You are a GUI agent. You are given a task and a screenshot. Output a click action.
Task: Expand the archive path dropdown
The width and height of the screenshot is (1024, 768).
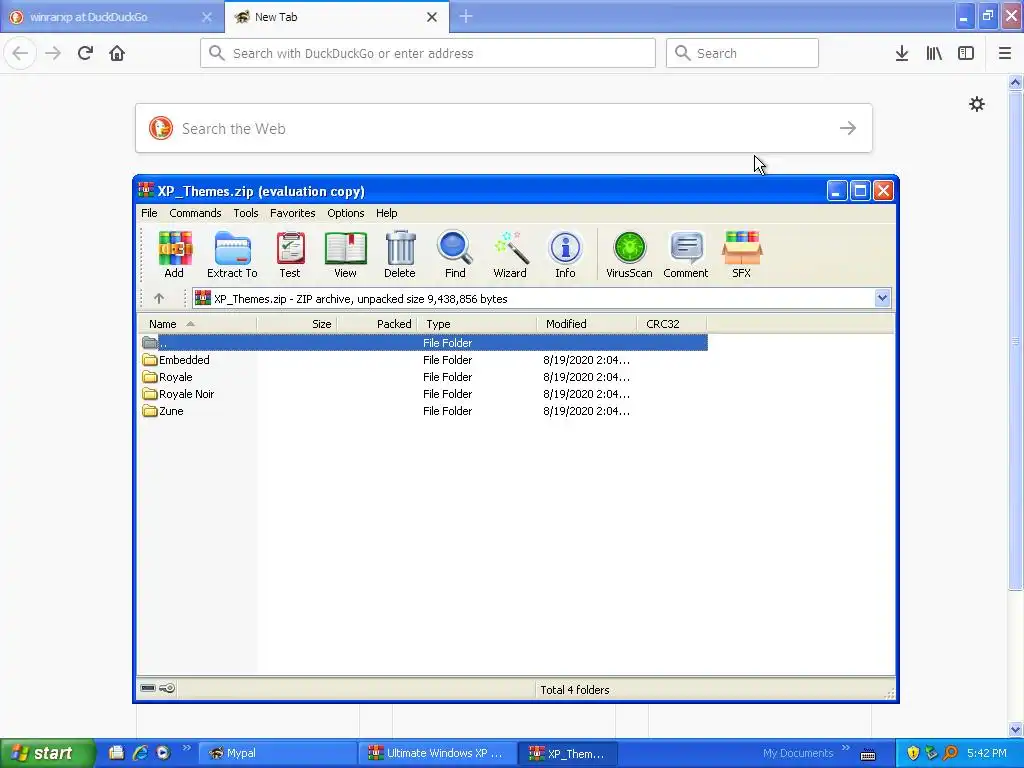882,298
